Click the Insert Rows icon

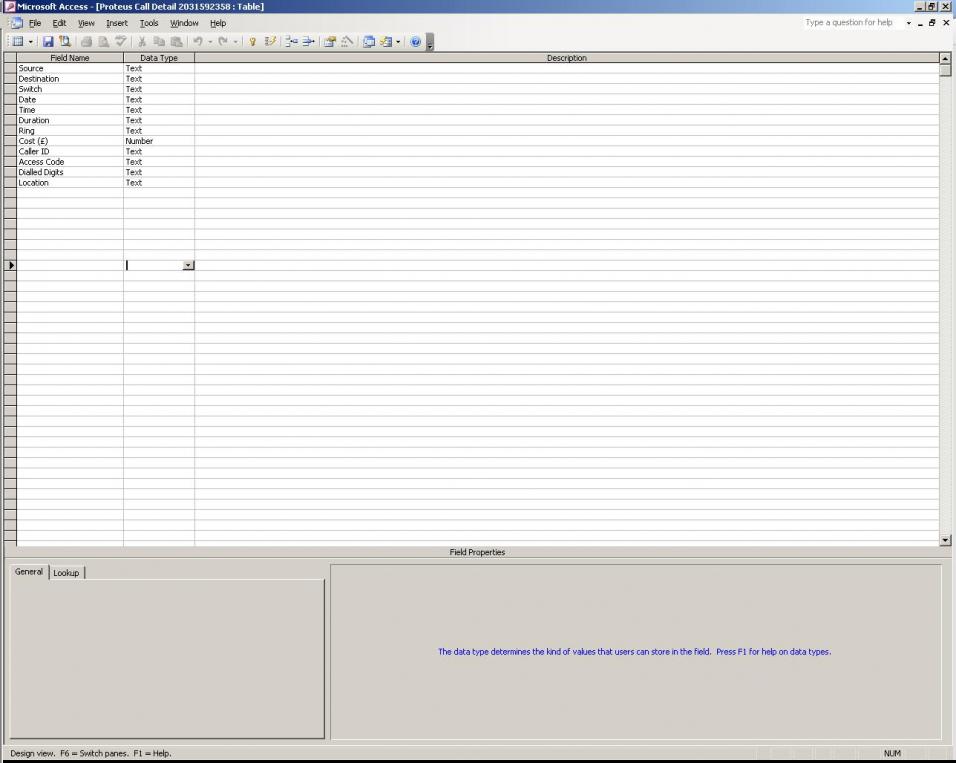(291, 41)
